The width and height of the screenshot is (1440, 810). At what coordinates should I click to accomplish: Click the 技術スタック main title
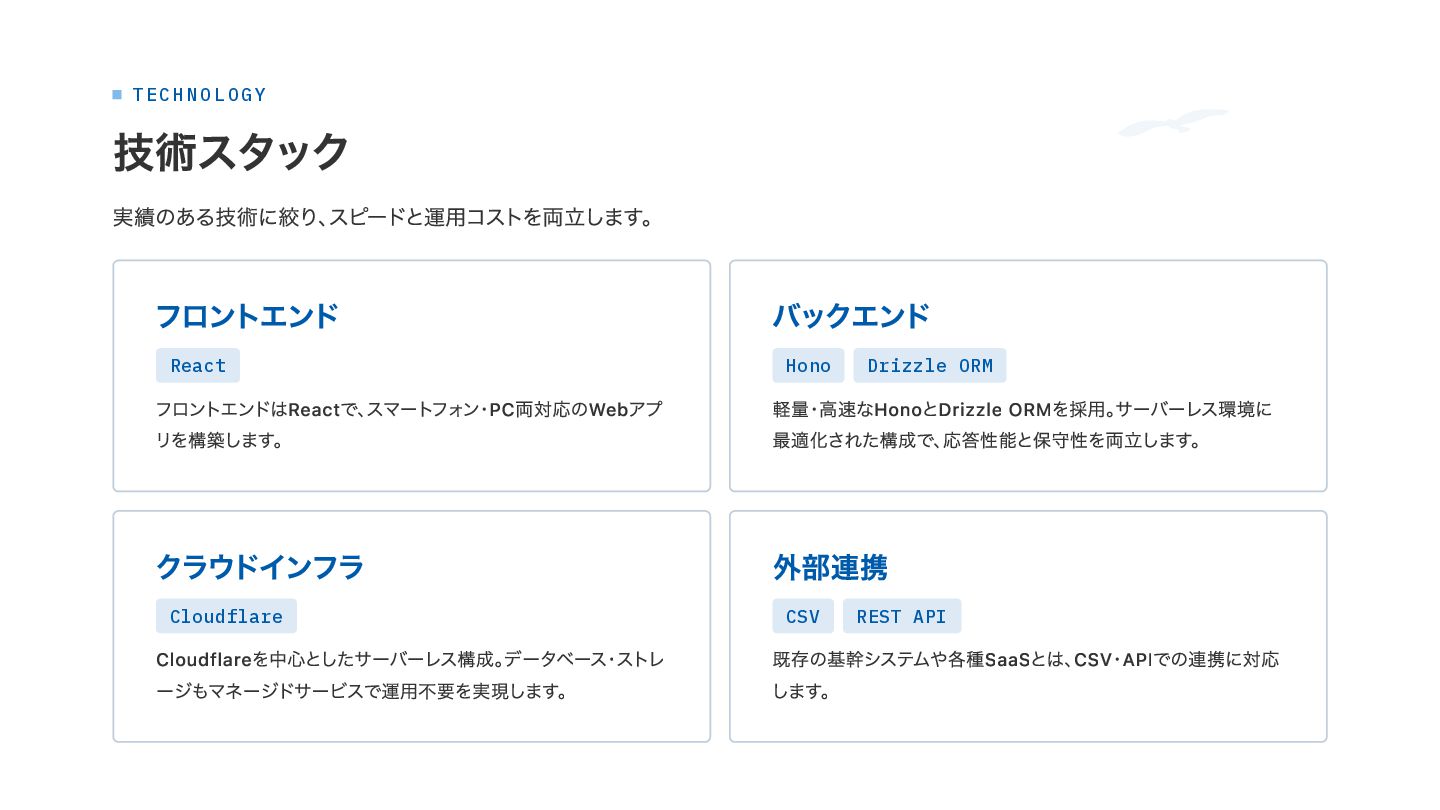click(x=231, y=152)
